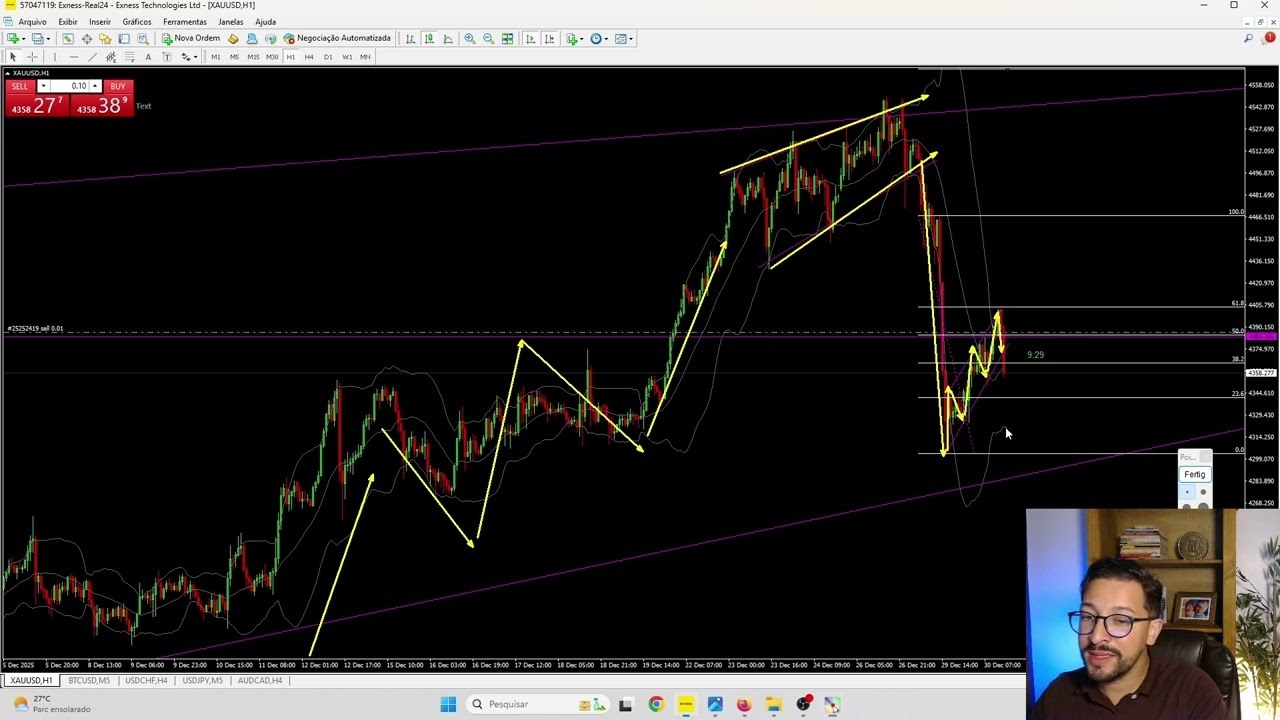Screen dimensions: 1280x720
Task: Open new chart dropdown icon
Action: tap(16, 38)
